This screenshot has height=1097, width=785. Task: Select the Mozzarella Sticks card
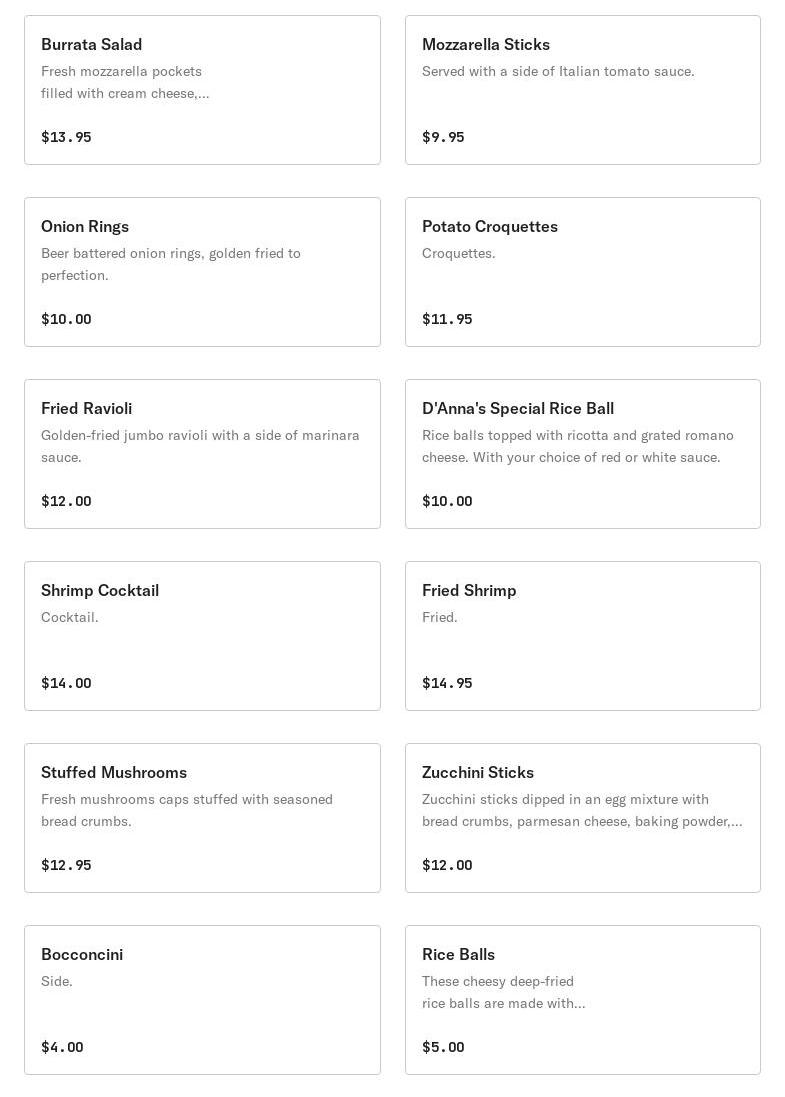click(x=582, y=90)
